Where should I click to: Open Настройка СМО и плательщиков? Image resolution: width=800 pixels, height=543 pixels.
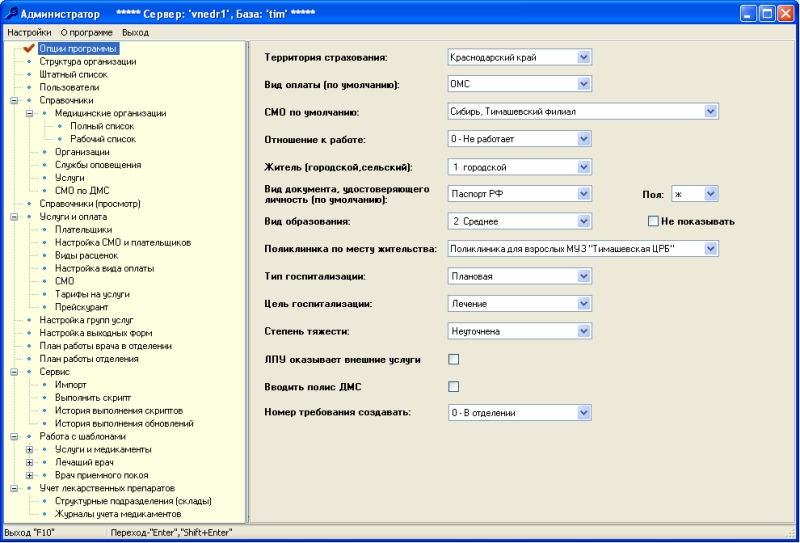(123, 242)
